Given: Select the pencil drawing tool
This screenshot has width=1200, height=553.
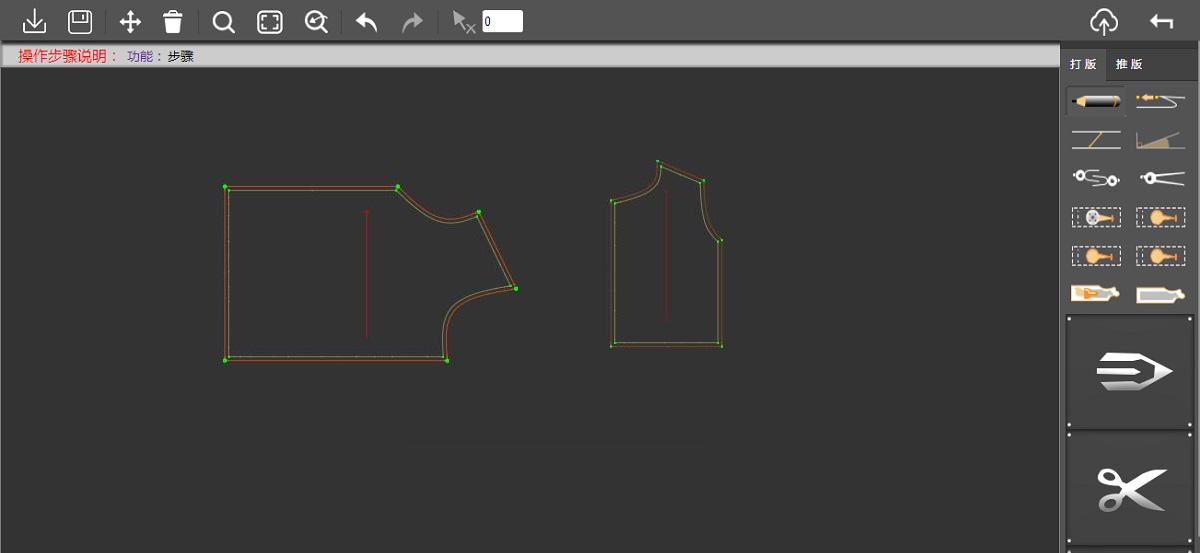Looking at the screenshot, I should (x=1096, y=101).
